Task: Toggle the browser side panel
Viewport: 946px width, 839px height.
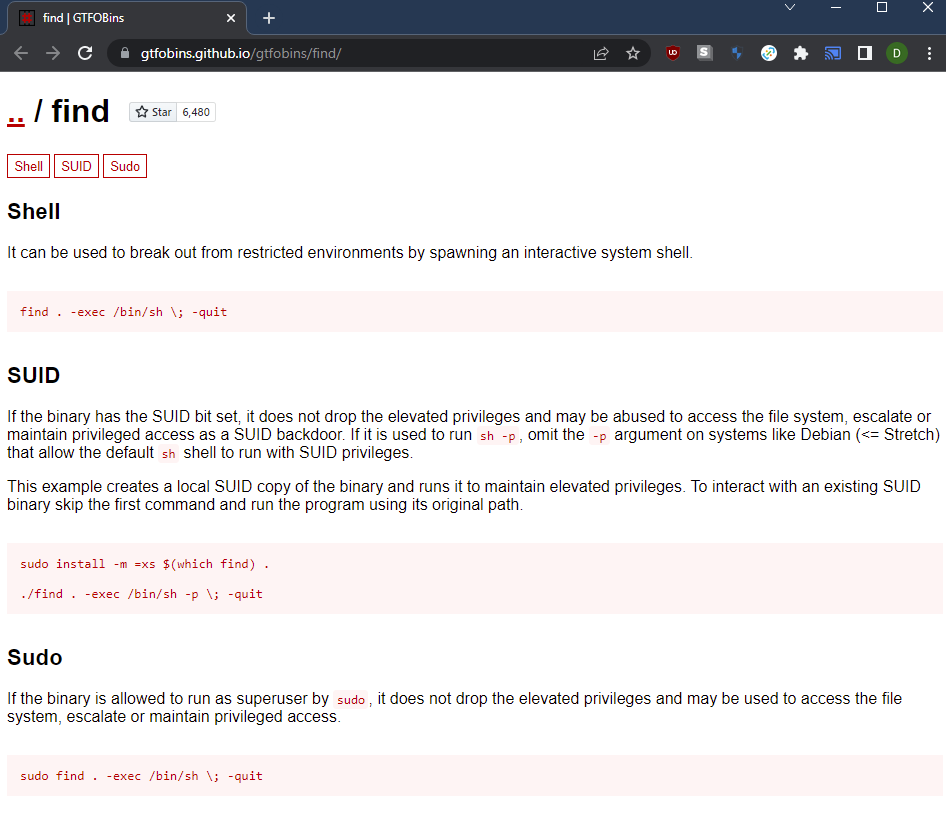Action: click(x=865, y=53)
